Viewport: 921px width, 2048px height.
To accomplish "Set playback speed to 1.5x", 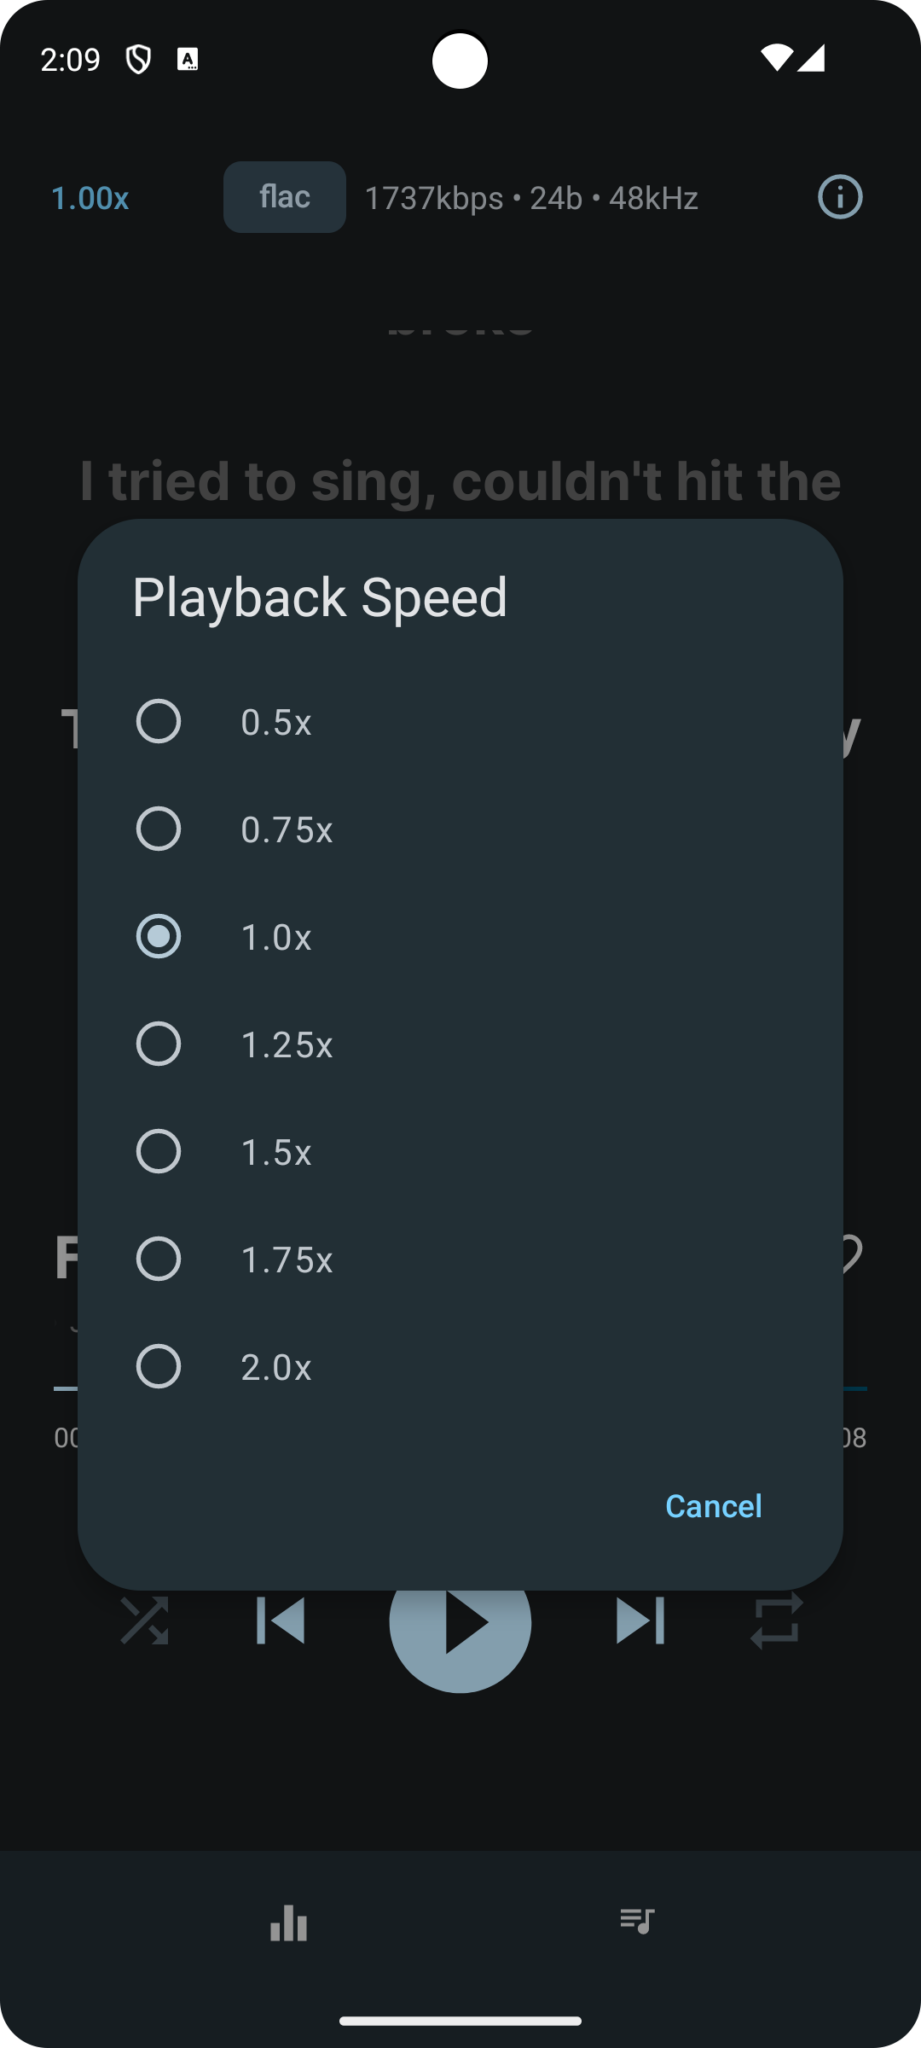I will (159, 1152).
